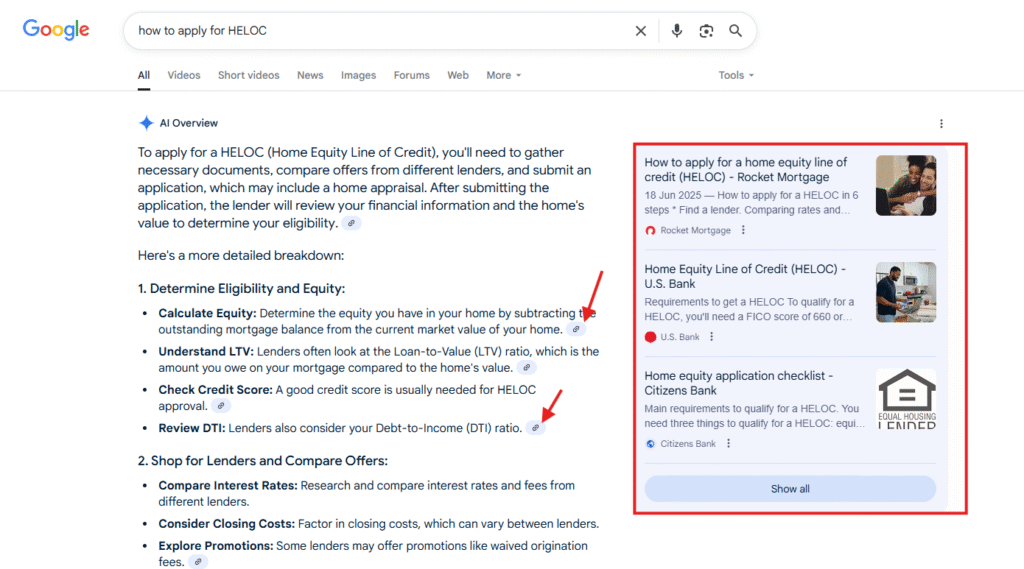Open source link icon after Review DTI
This screenshot has width=1024, height=569.
pyautogui.click(x=536, y=428)
